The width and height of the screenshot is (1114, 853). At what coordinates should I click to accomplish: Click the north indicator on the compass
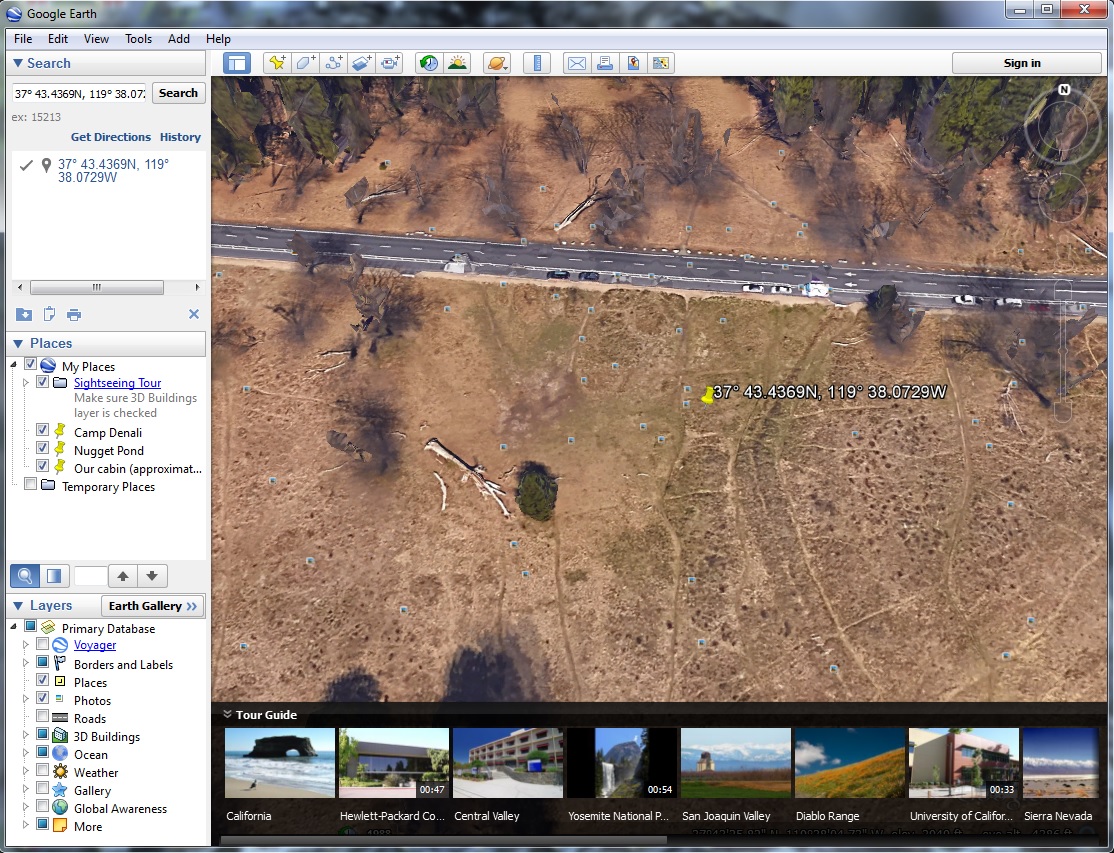tap(1064, 90)
